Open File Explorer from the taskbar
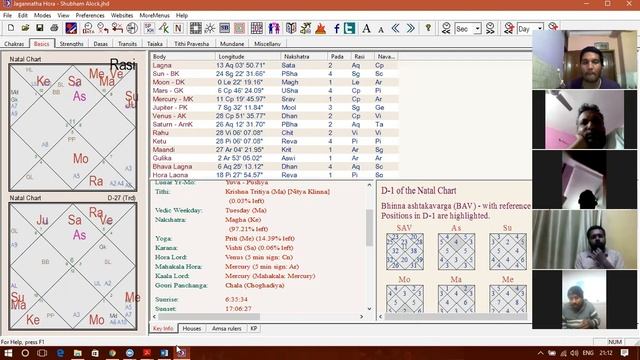The width and height of the screenshot is (640, 360). pyautogui.click(x=78, y=353)
